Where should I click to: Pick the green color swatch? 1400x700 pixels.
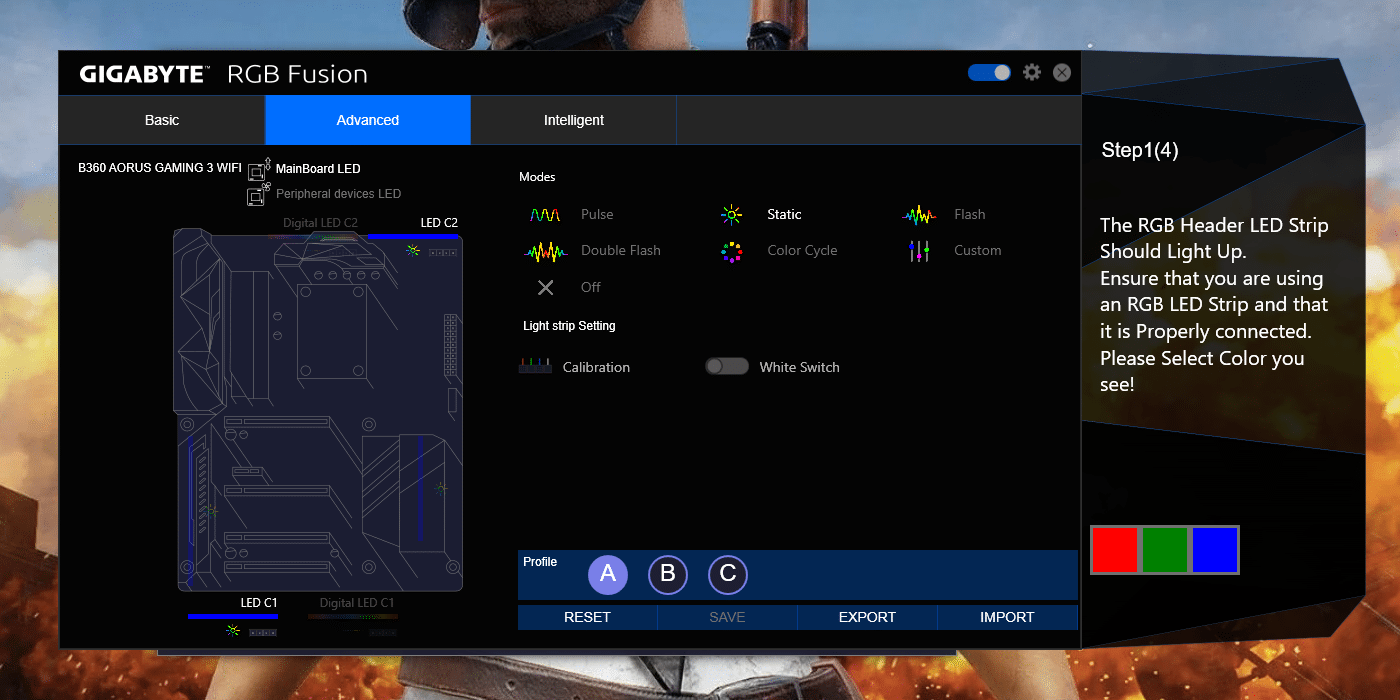click(x=1165, y=550)
